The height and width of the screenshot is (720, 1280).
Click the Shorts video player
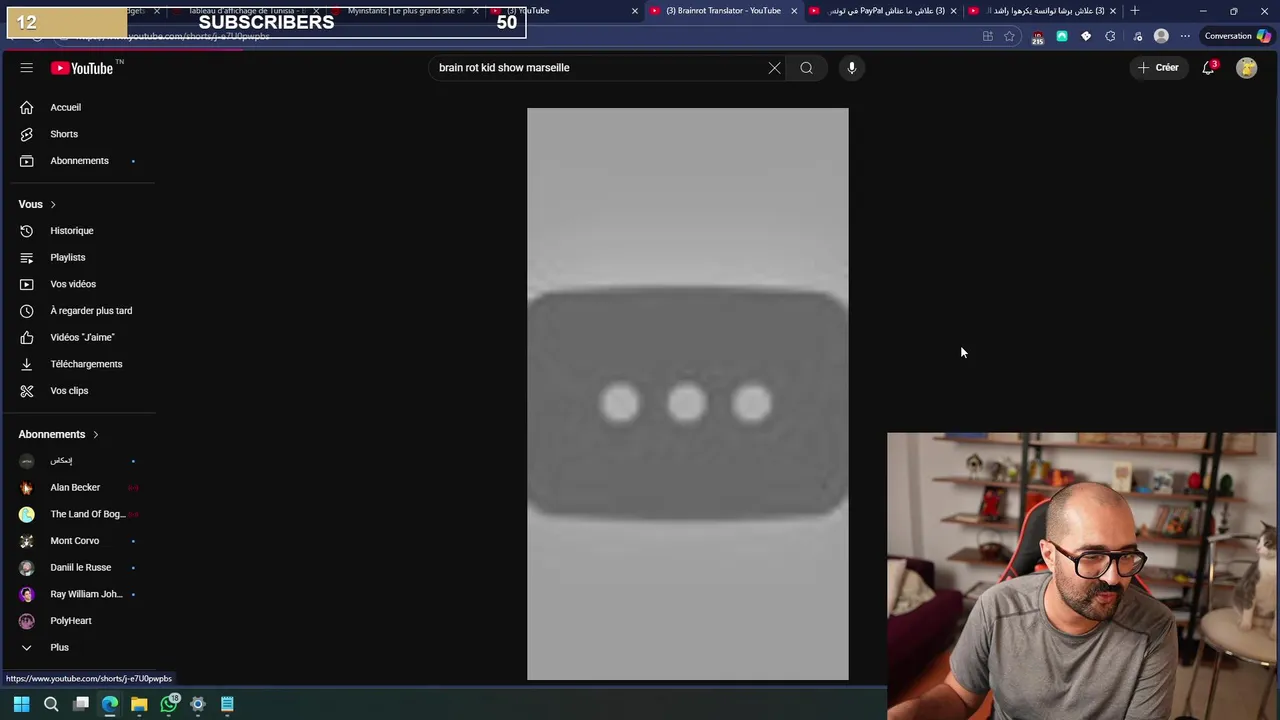688,394
